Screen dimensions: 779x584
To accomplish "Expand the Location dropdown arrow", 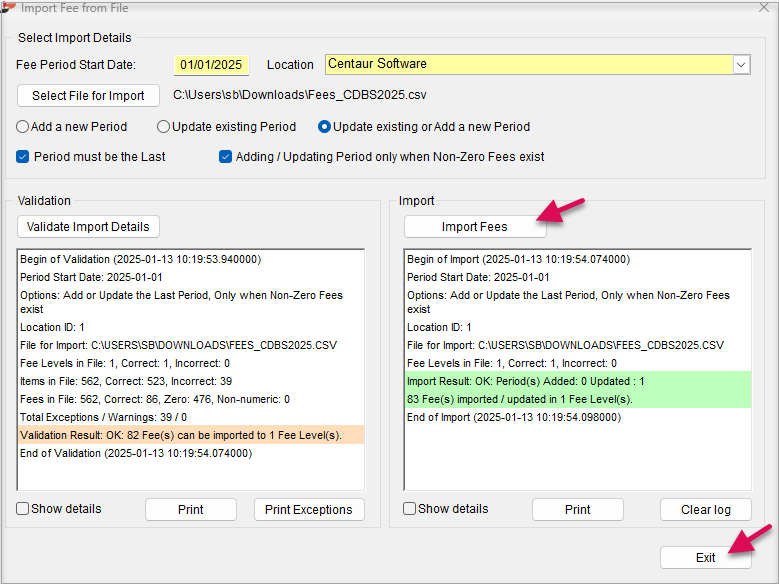I will coord(741,65).
